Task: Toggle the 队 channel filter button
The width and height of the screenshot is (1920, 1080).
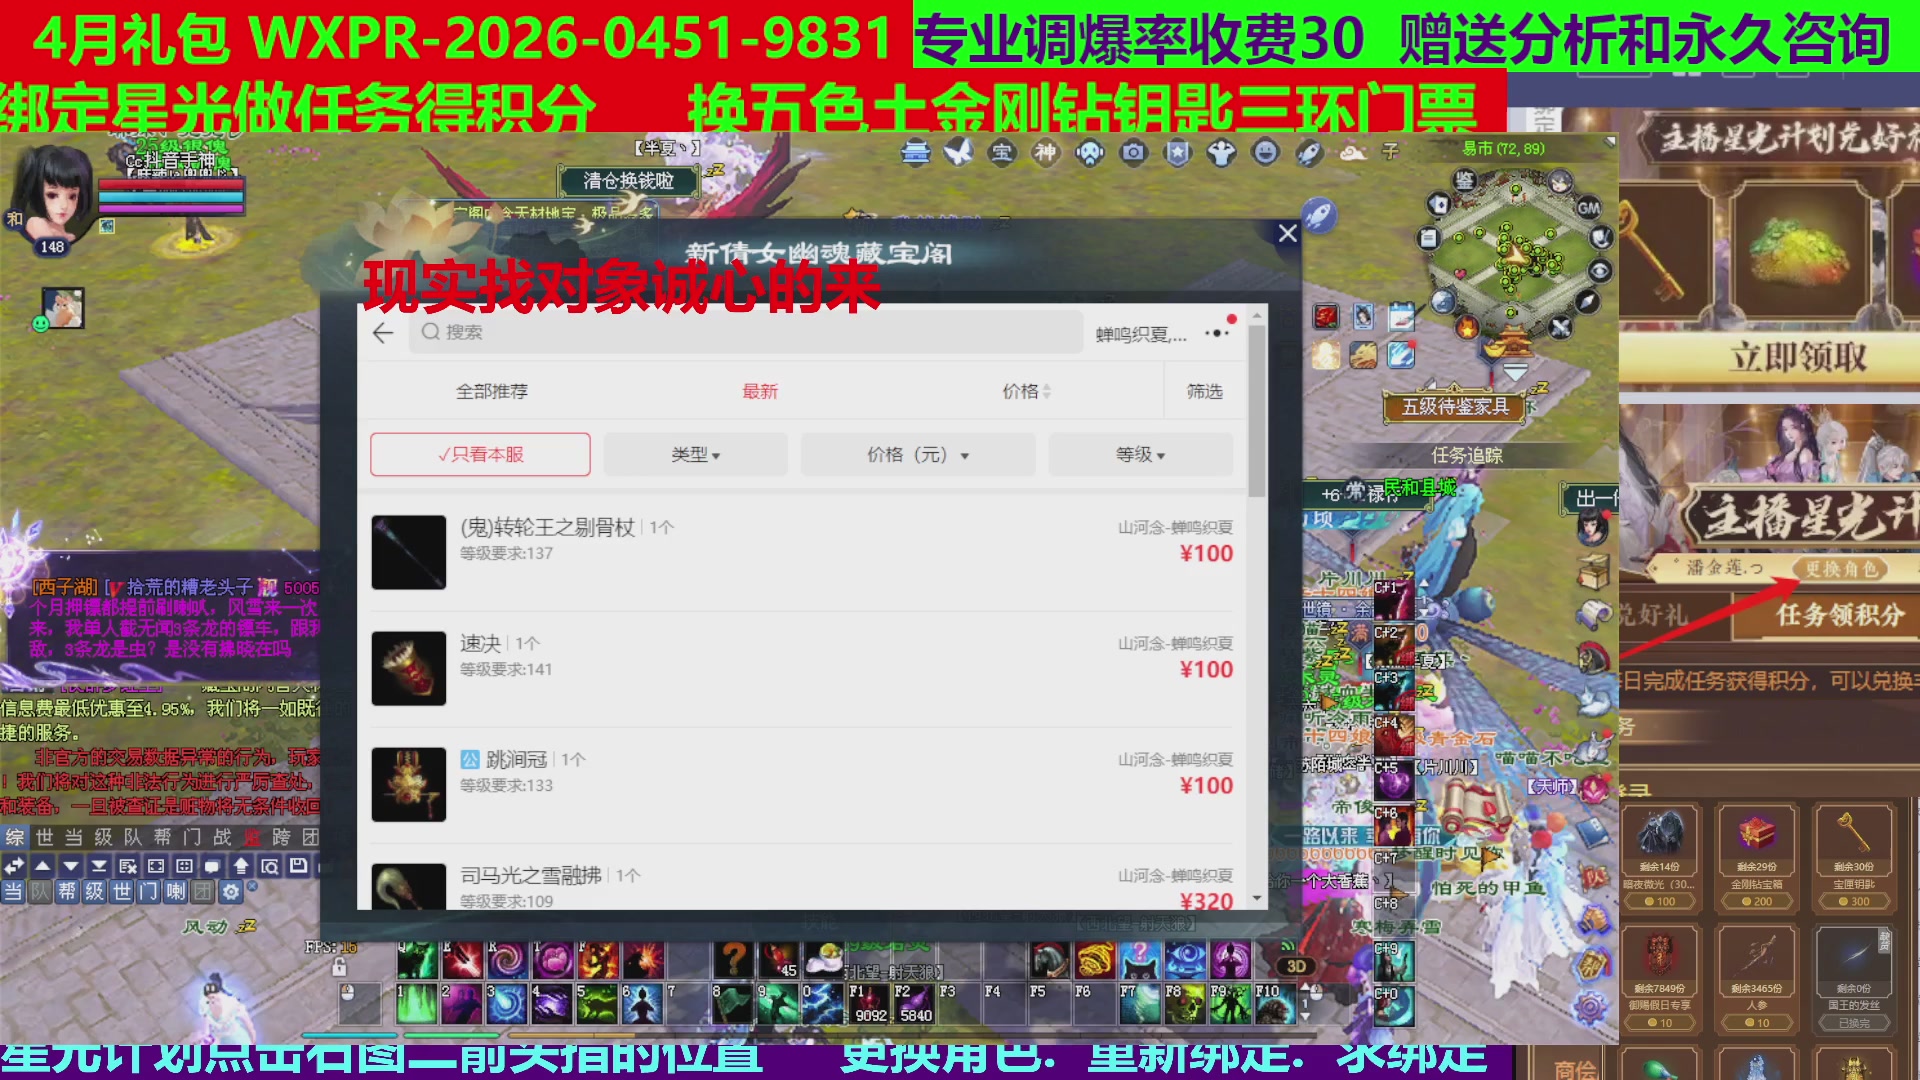Action: [40, 891]
